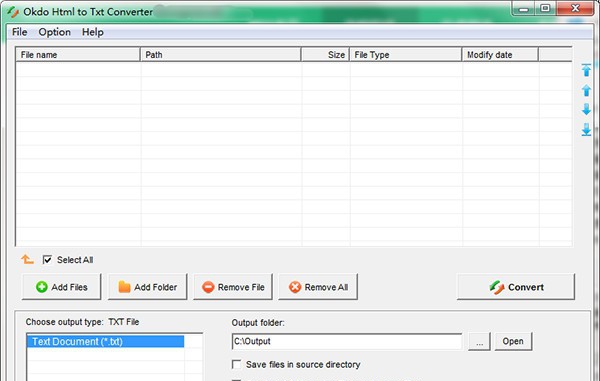
Task: Open the Option menu
Action: coord(54,32)
